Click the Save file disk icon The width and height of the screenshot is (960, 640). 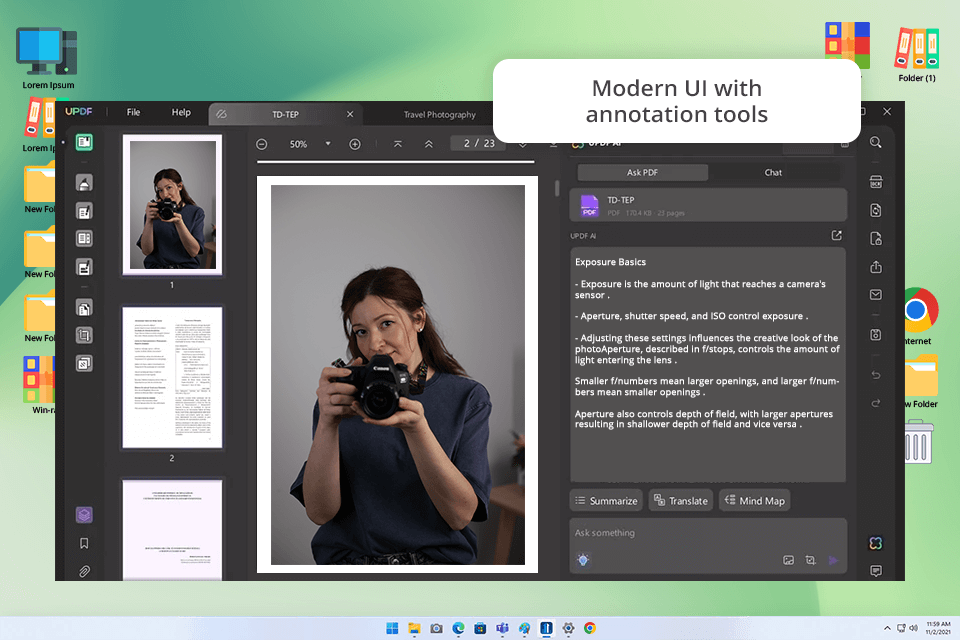coord(876,334)
